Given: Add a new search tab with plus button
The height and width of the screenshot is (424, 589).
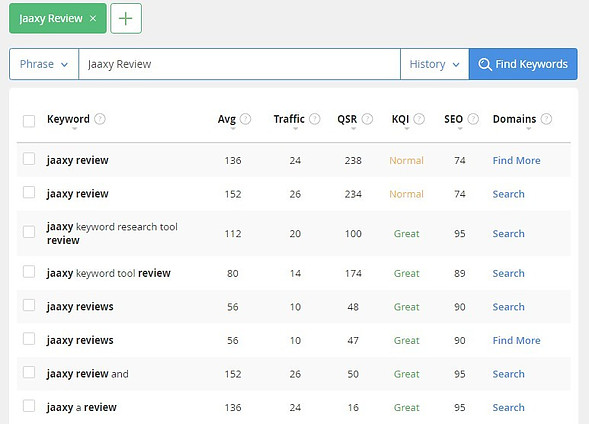Looking at the screenshot, I should click(126, 18).
